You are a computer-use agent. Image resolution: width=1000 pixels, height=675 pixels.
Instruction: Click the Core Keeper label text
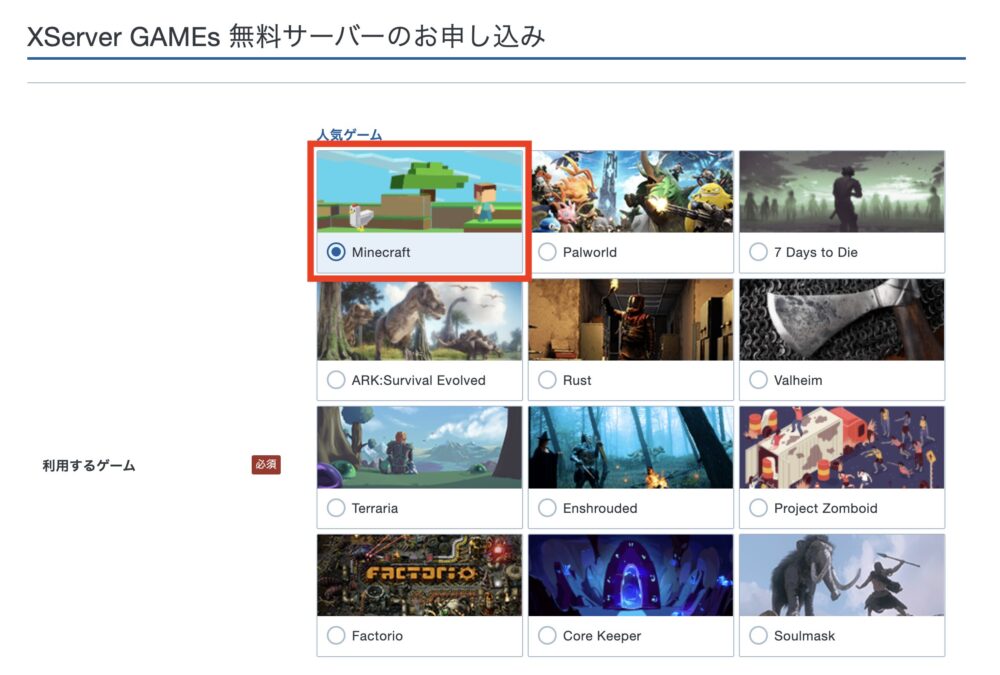click(601, 636)
